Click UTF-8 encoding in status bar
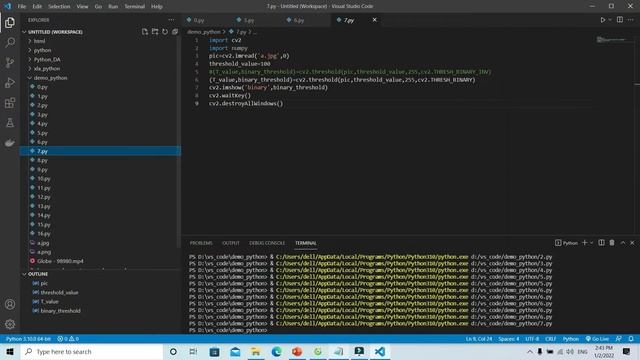The height and width of the screenshot is (360, 640). [532, 339]
